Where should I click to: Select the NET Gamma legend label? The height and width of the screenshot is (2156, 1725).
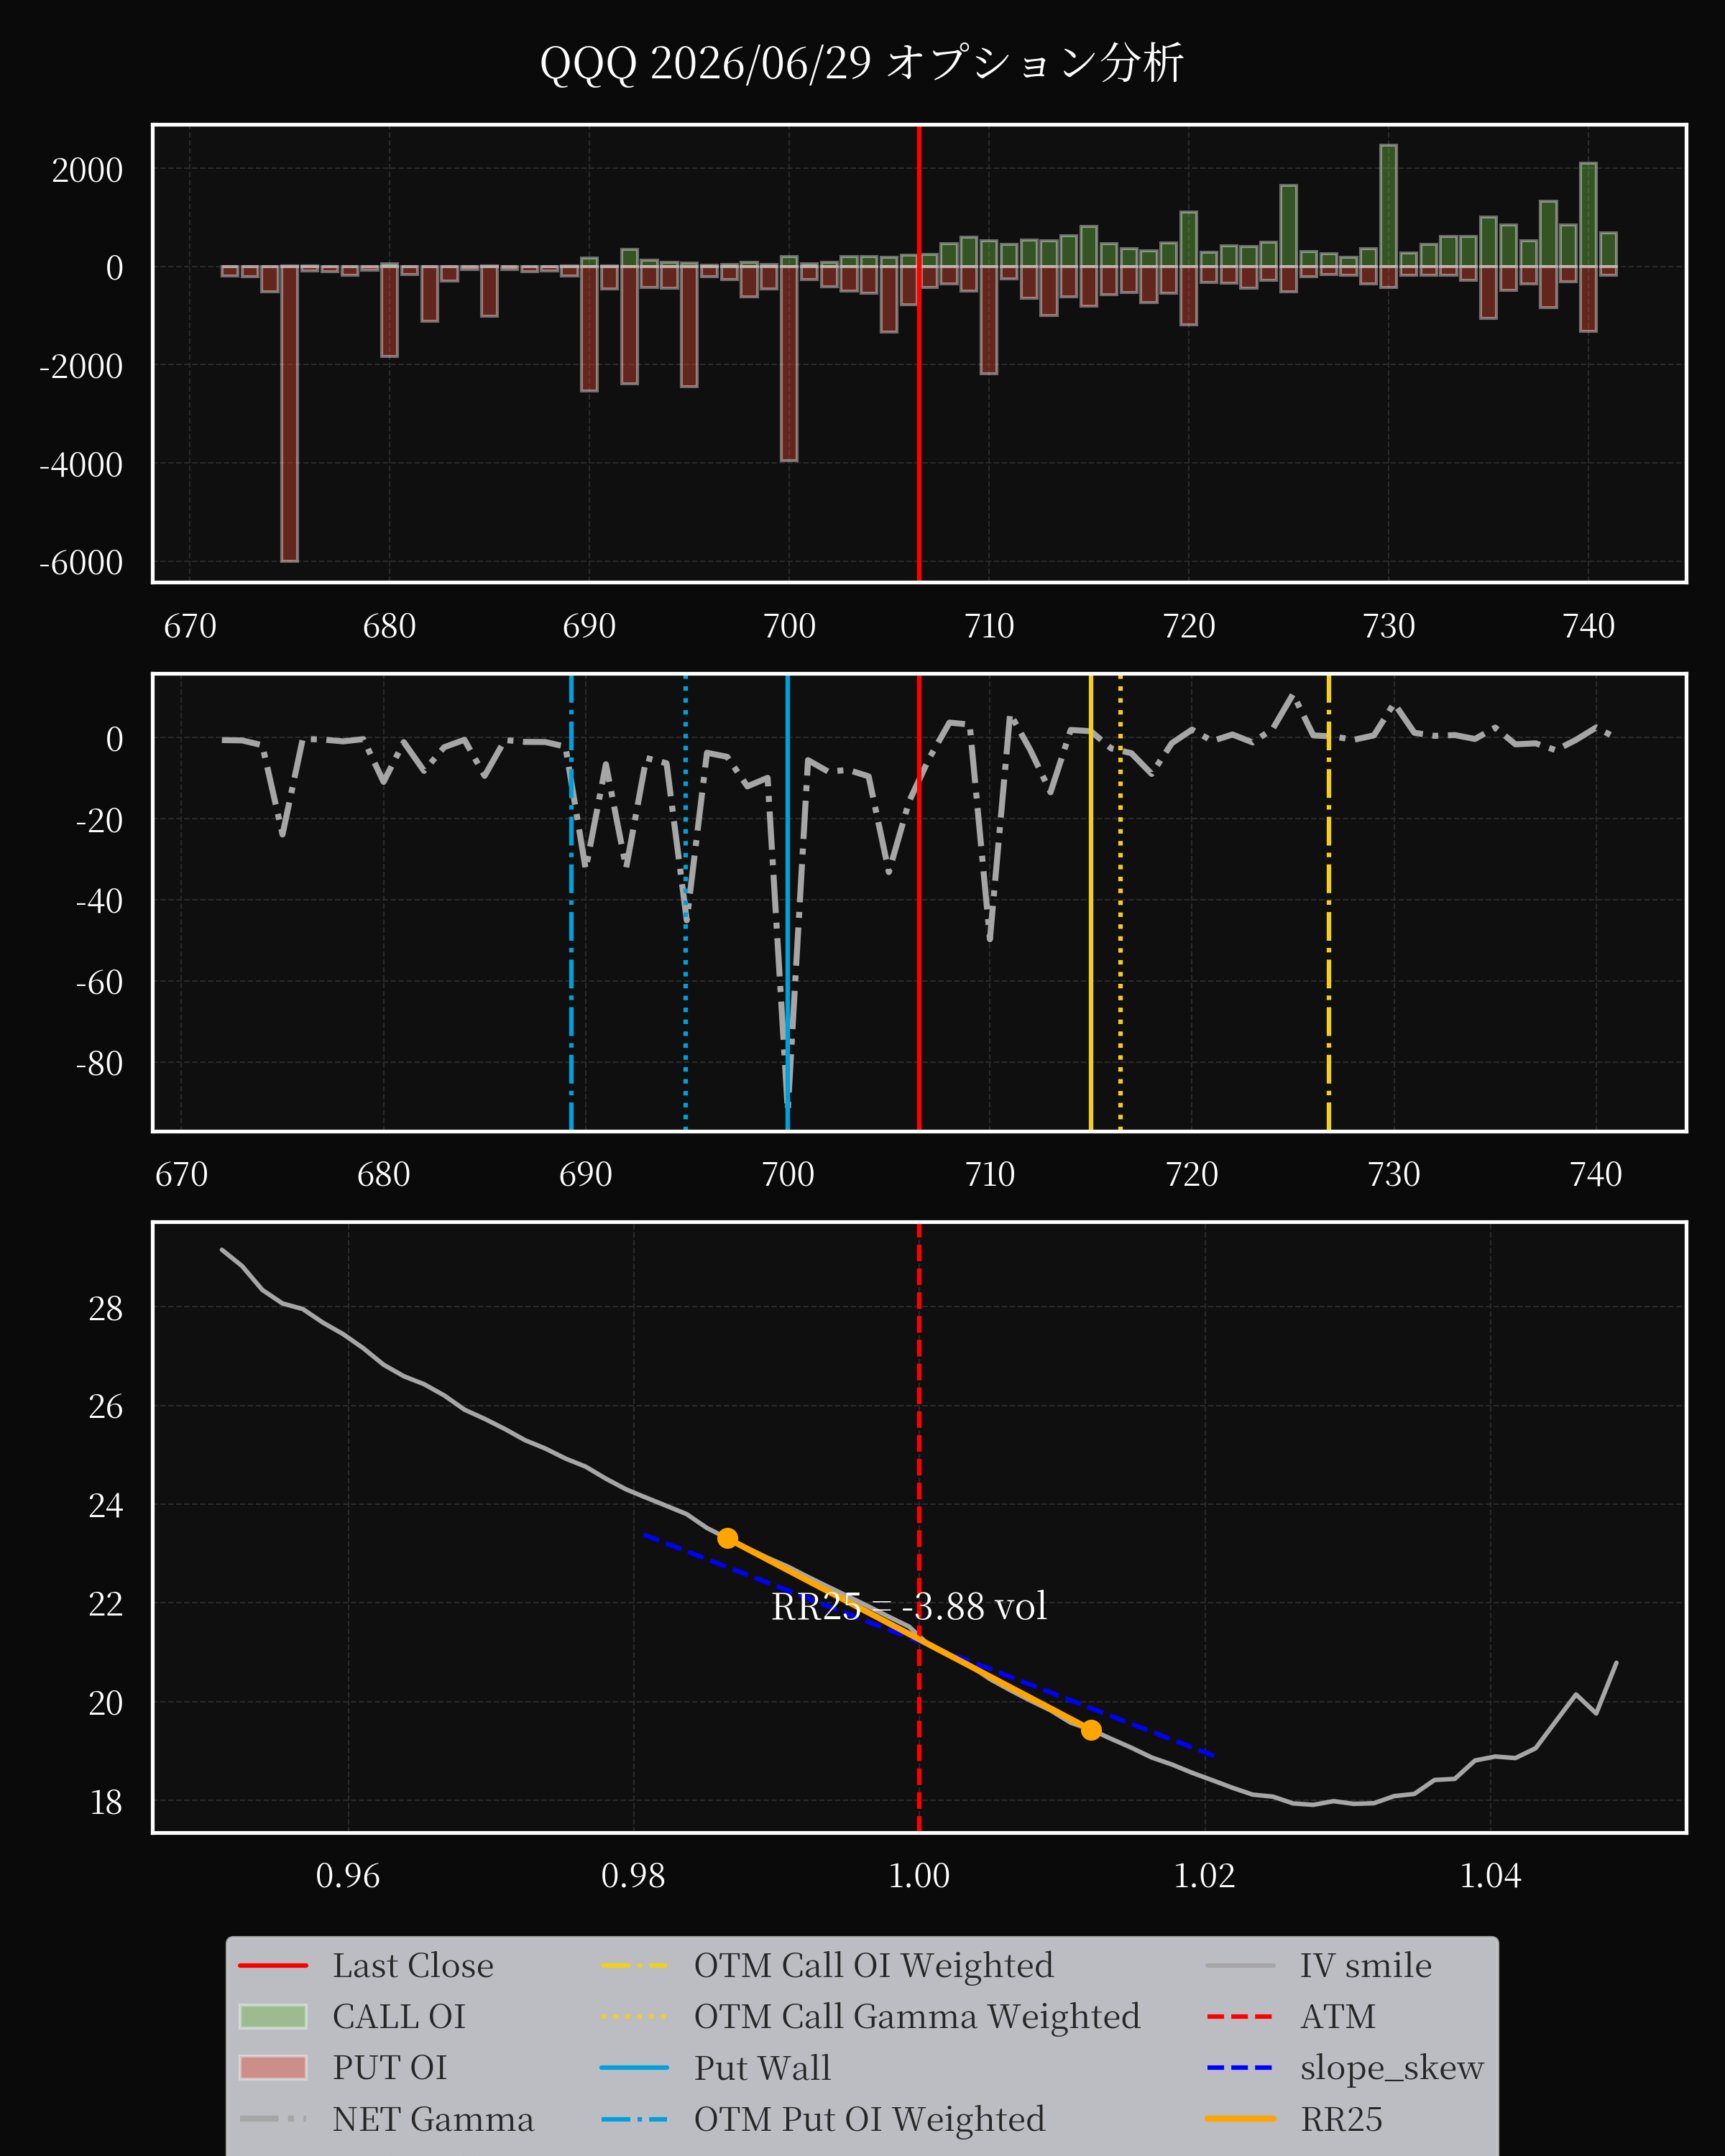(x=433, y=2119)
